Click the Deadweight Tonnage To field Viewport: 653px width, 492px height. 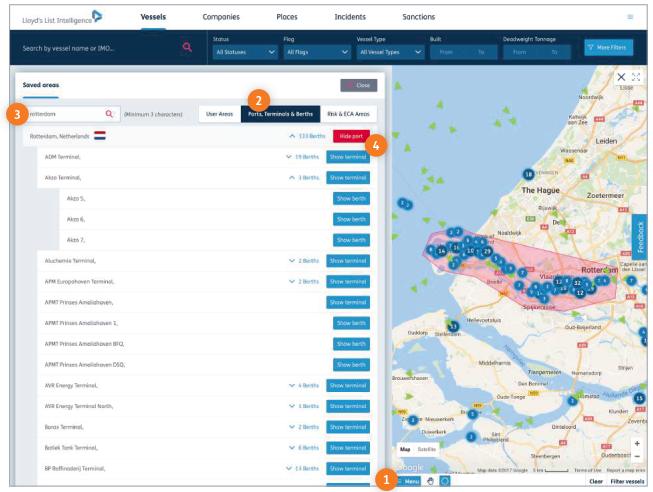554,52
